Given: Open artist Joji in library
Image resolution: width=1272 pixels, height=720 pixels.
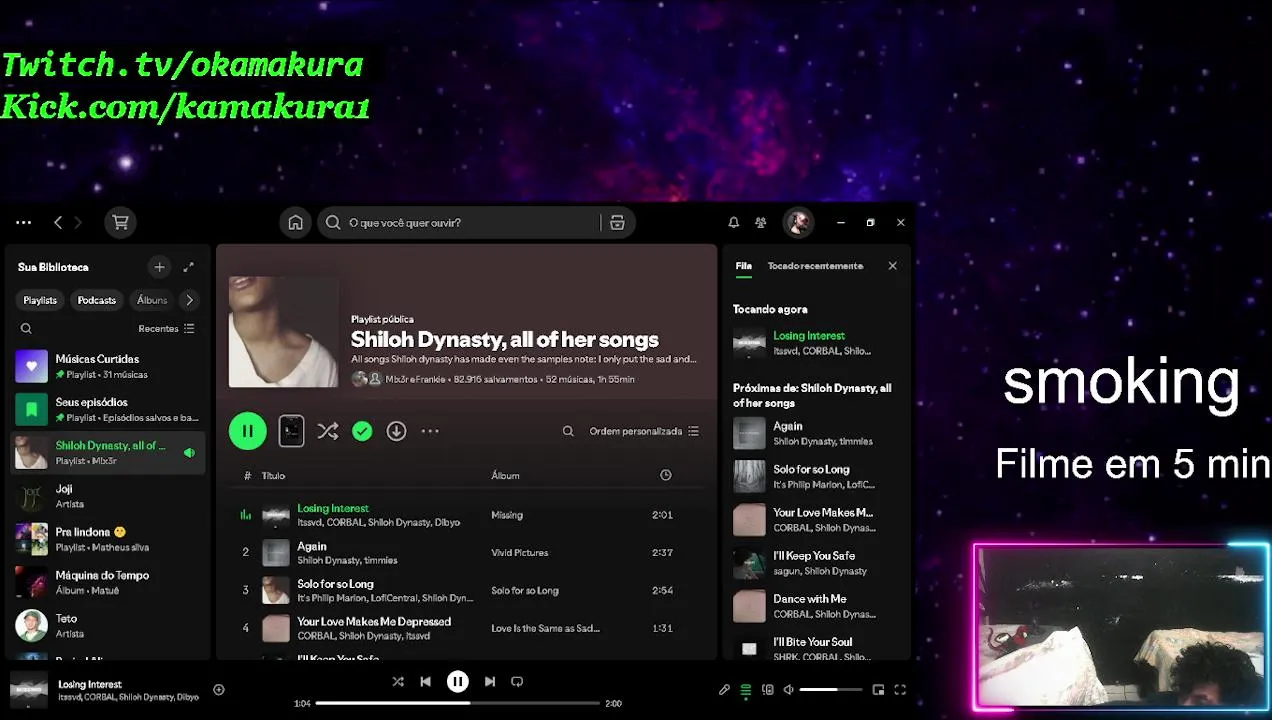Looking at the screenshot, I should click(x=107, y=496).
